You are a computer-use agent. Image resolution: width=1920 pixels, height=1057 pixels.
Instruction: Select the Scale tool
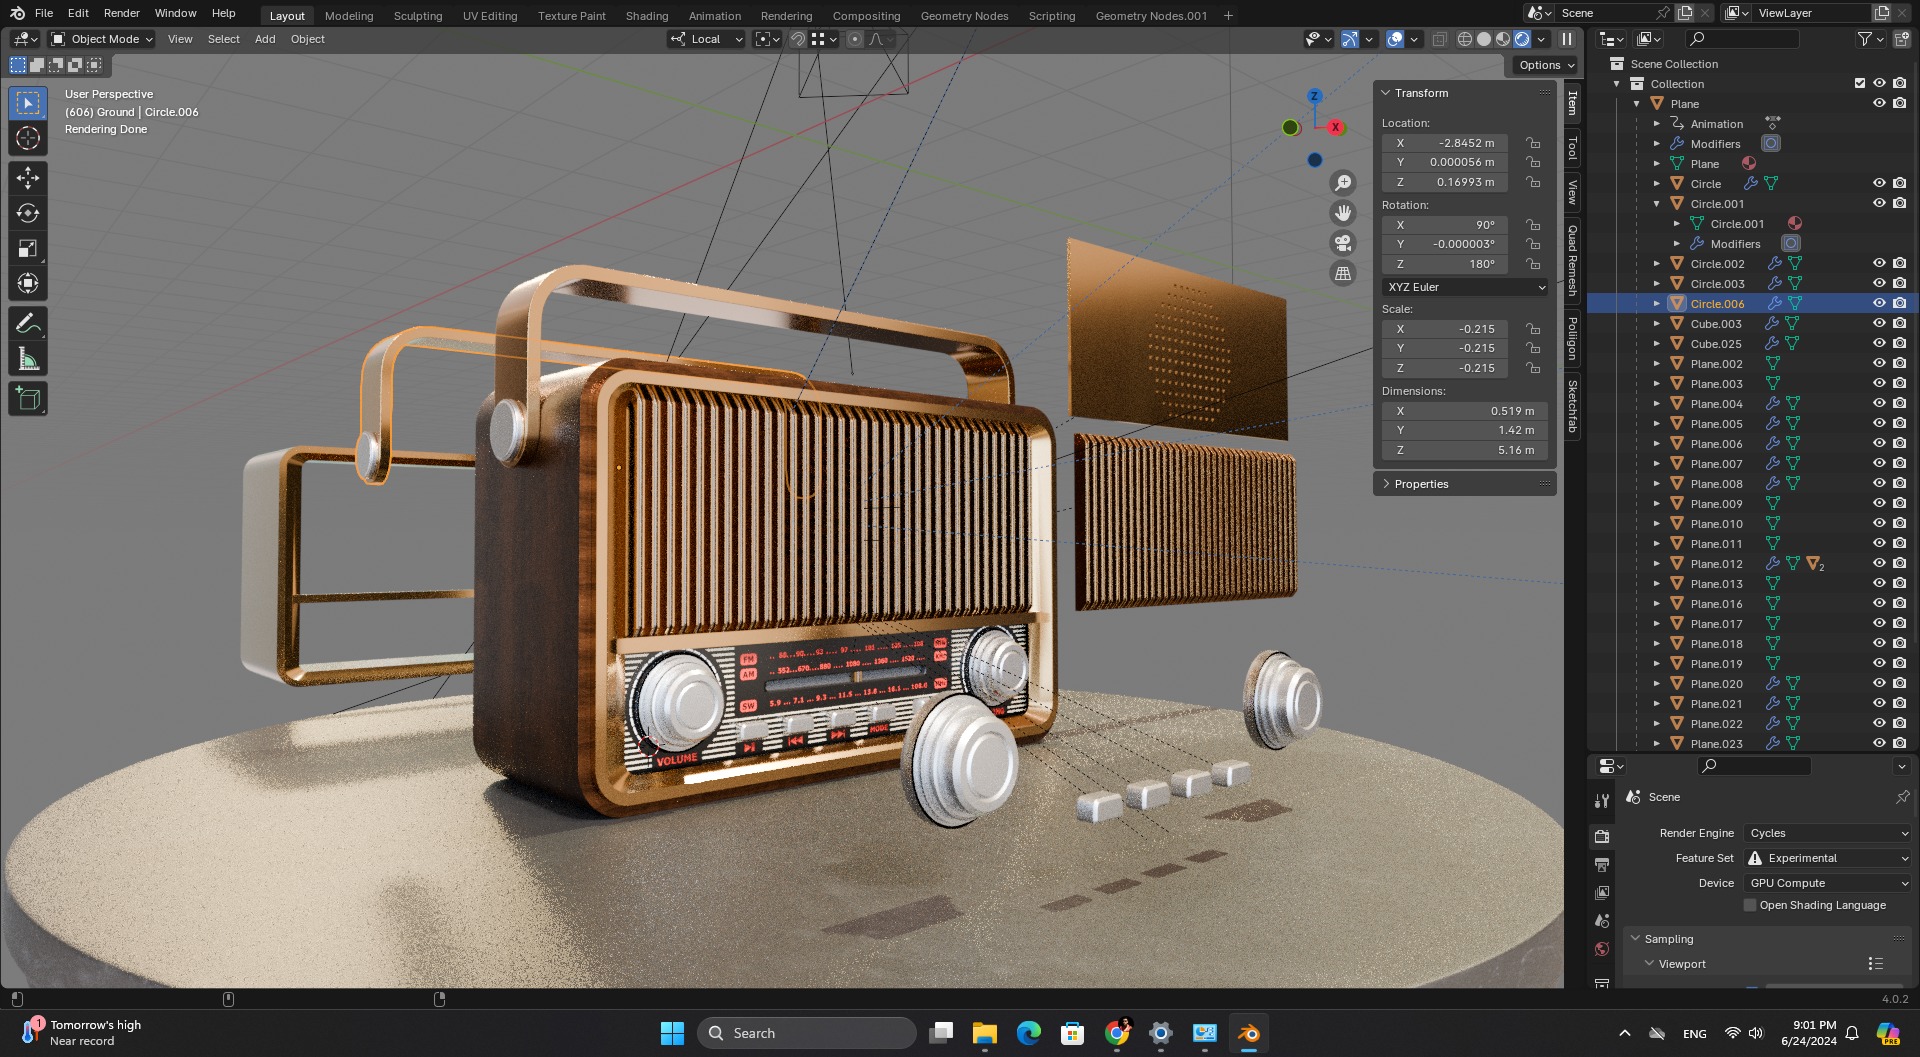(x=28, y=248)
